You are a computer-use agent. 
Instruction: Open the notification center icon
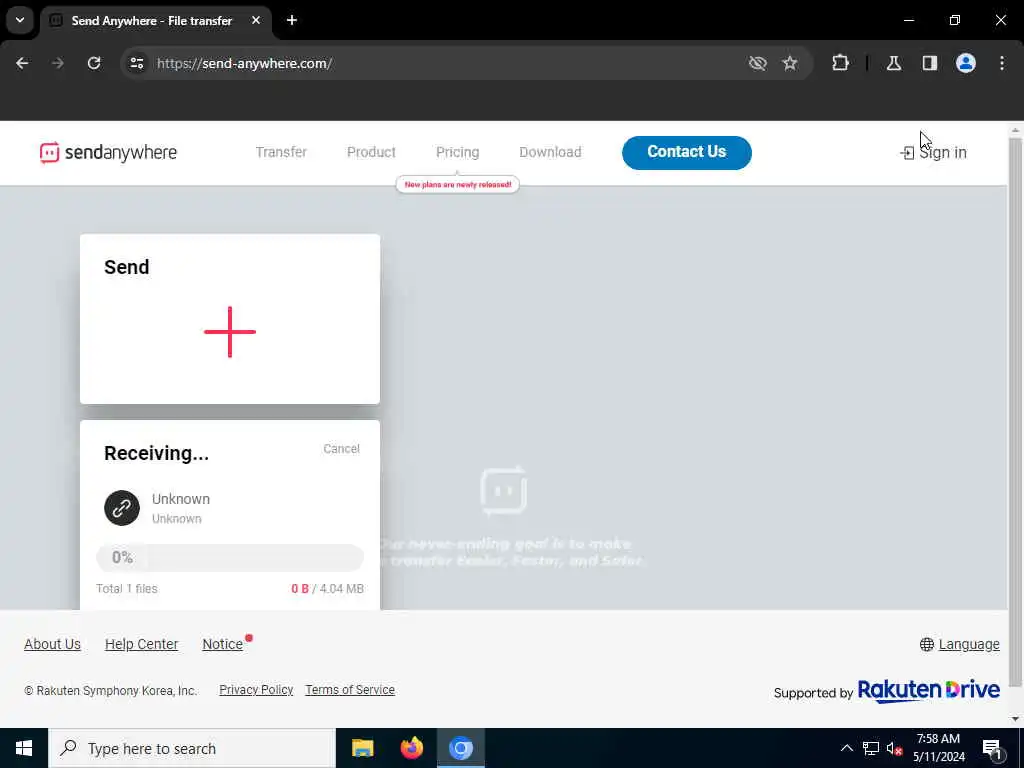coord(993,749)
